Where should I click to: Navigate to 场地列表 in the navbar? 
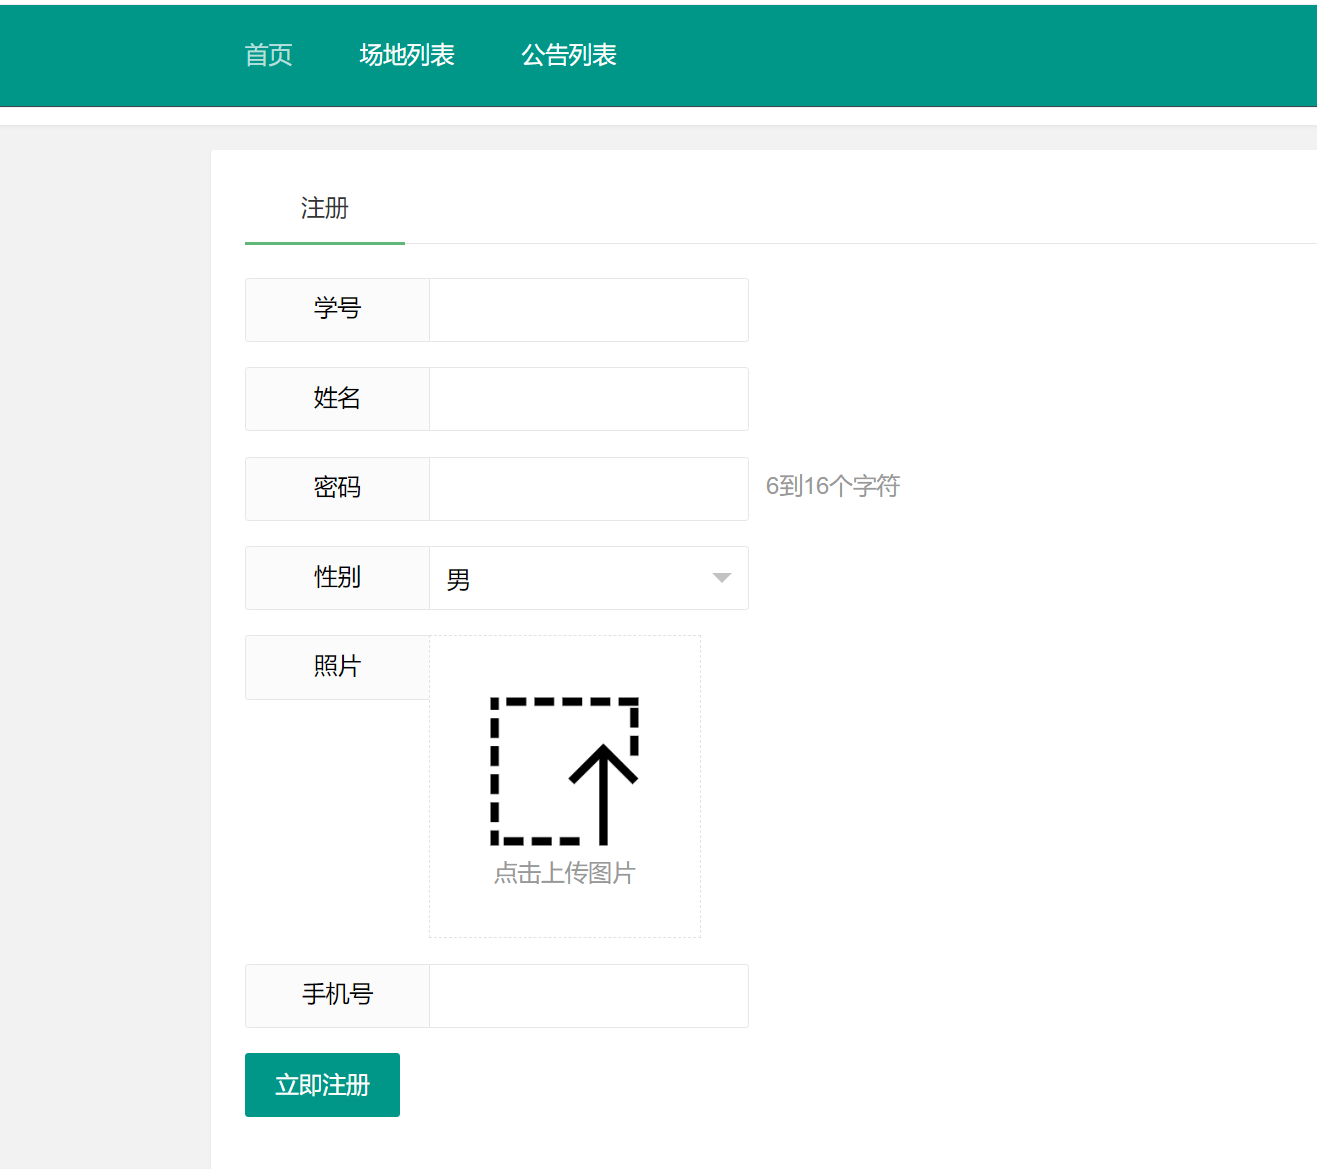click(x=406, y=55)
